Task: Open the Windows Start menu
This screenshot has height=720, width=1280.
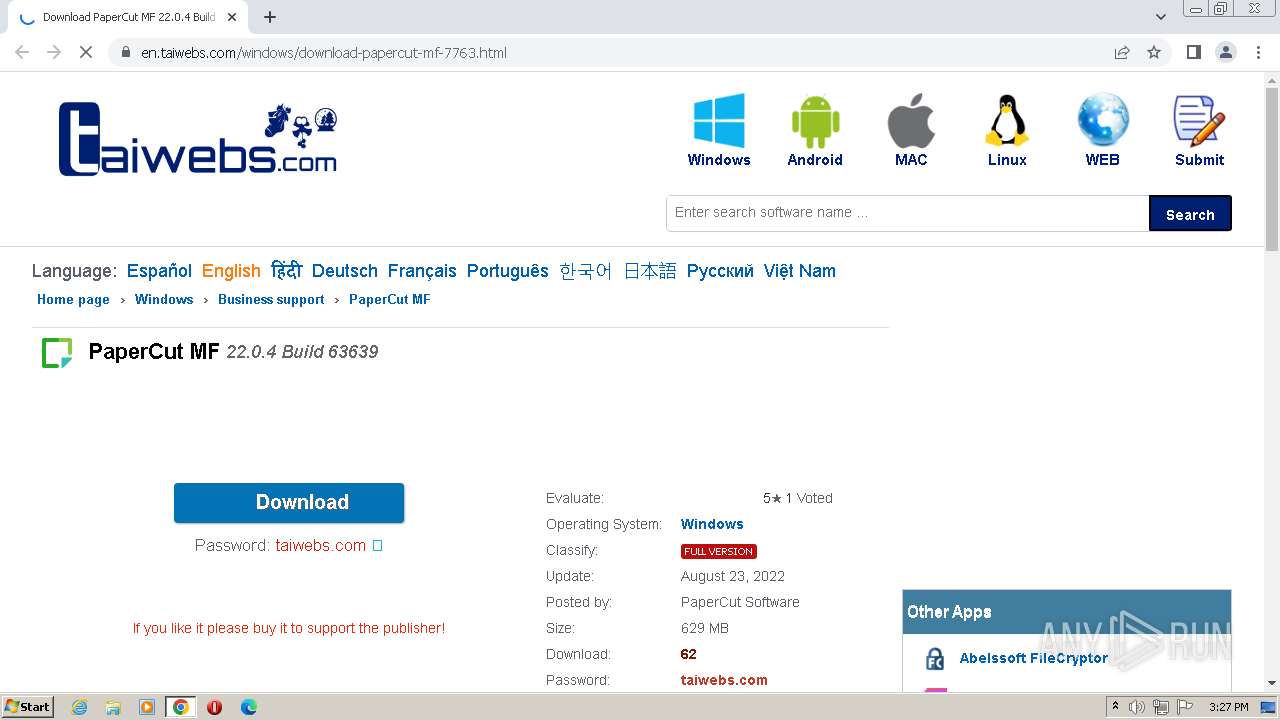Action: tap(27, 707)
